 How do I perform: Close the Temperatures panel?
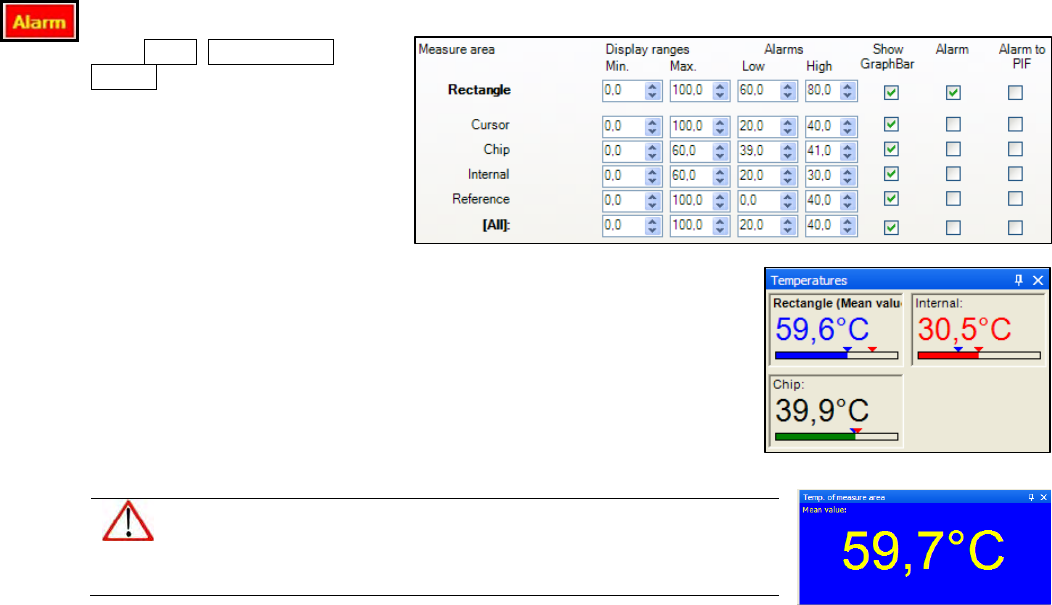(1038, 281)
